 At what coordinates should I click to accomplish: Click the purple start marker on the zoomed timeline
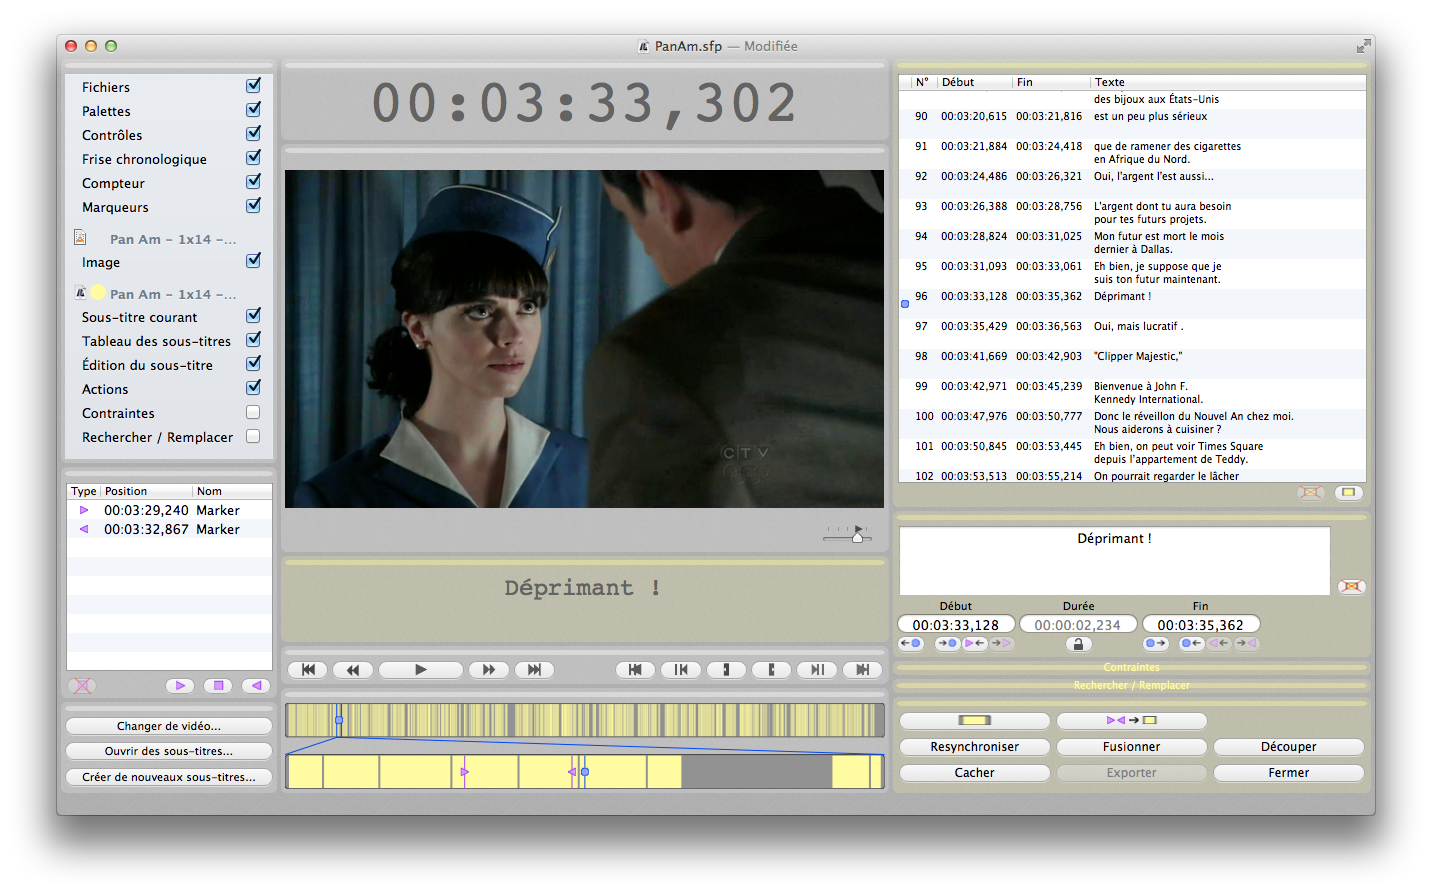pyautogui.click(x=465, y=772)
